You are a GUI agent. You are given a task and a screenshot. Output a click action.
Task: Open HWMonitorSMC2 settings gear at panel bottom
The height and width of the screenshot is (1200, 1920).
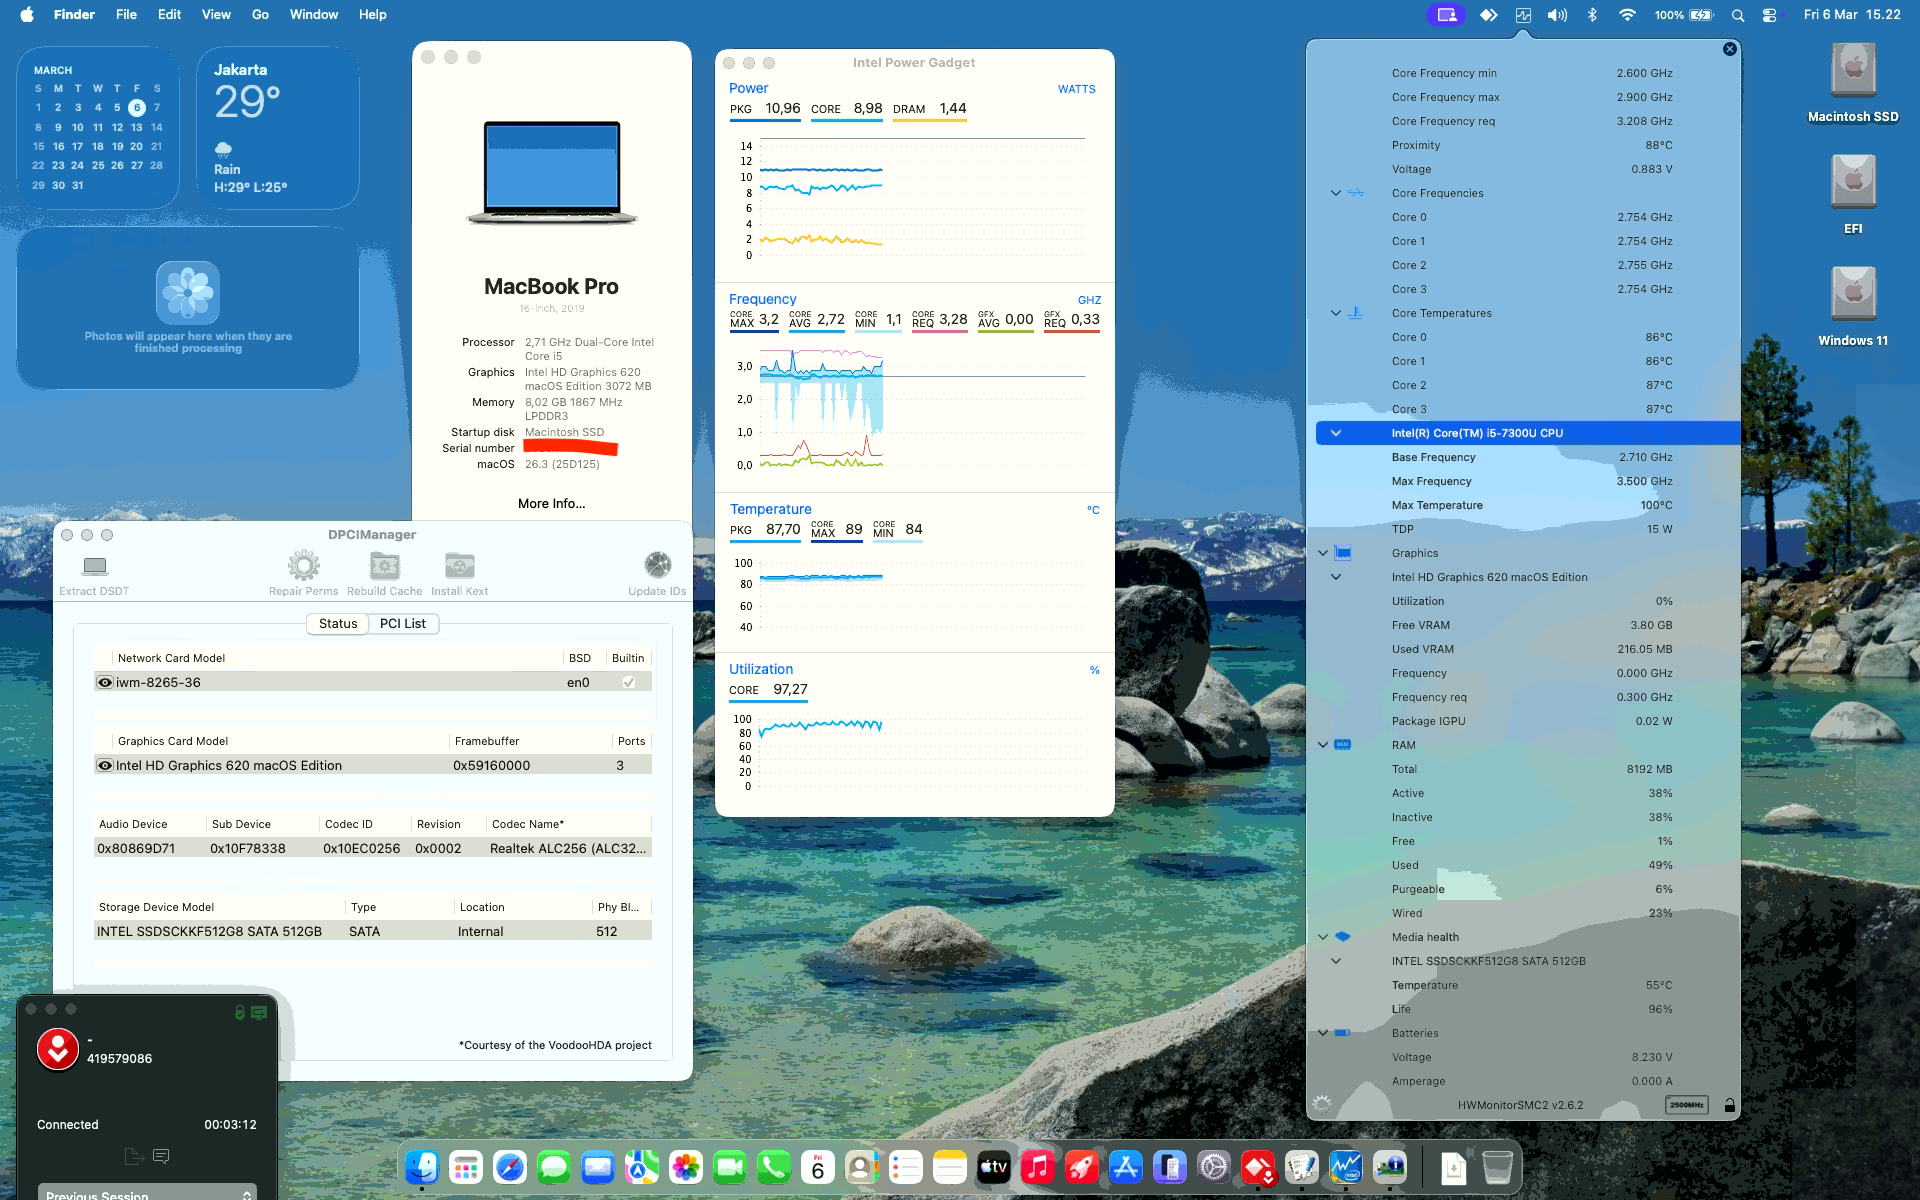click(1322, 1105)
